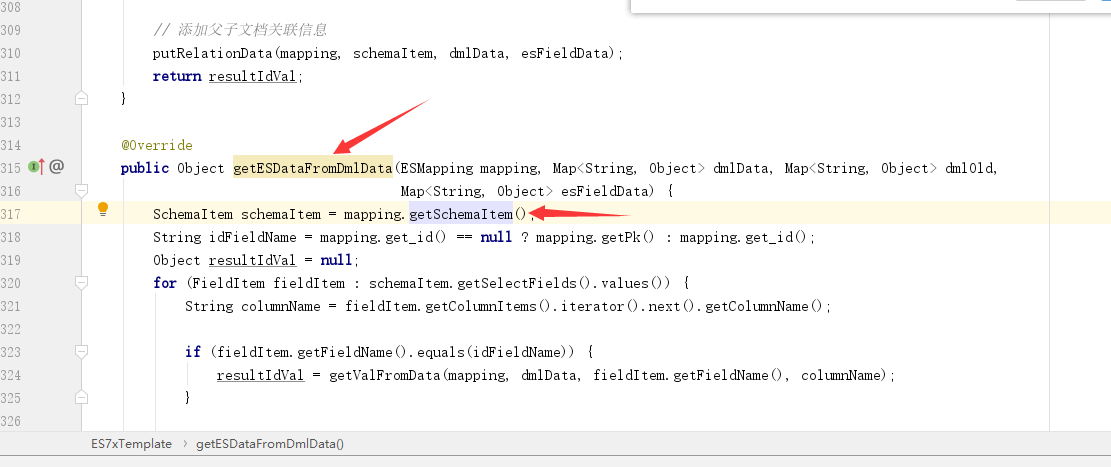Click the getColumnItems() call
The width and height of the screenshot is (1111, 467).
[487, 306]
